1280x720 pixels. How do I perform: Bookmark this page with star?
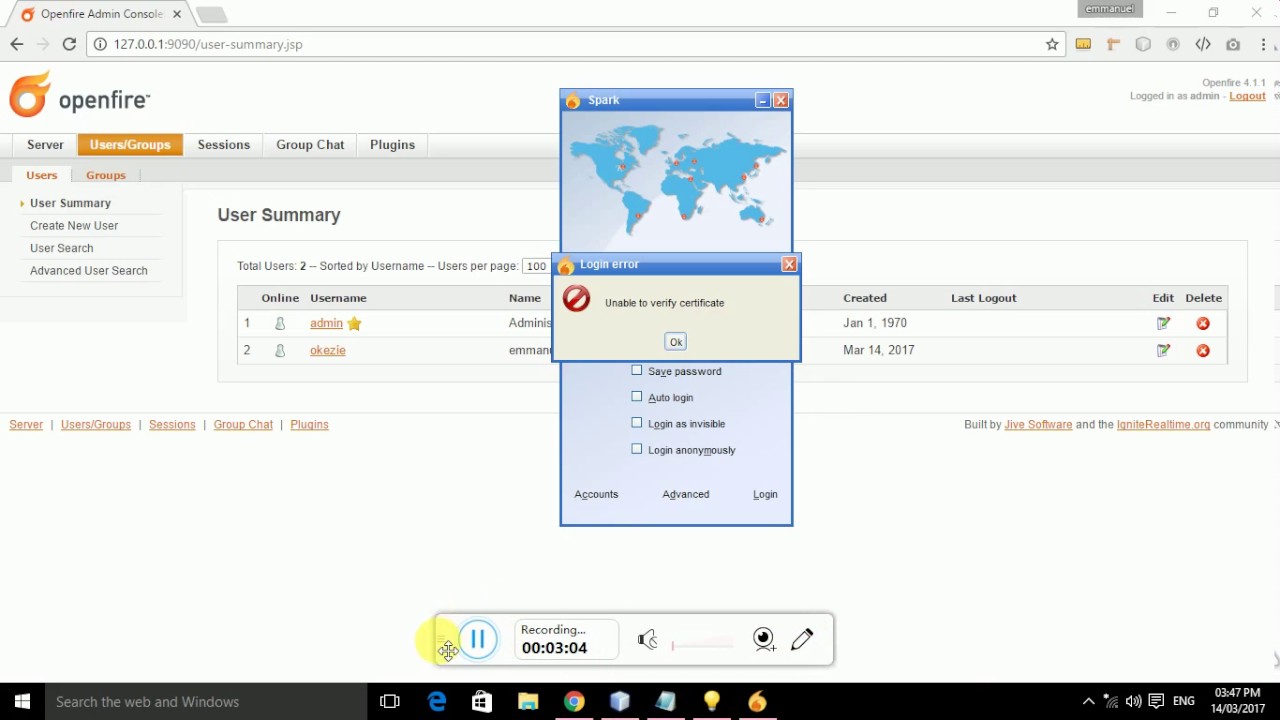[1052, 44]
